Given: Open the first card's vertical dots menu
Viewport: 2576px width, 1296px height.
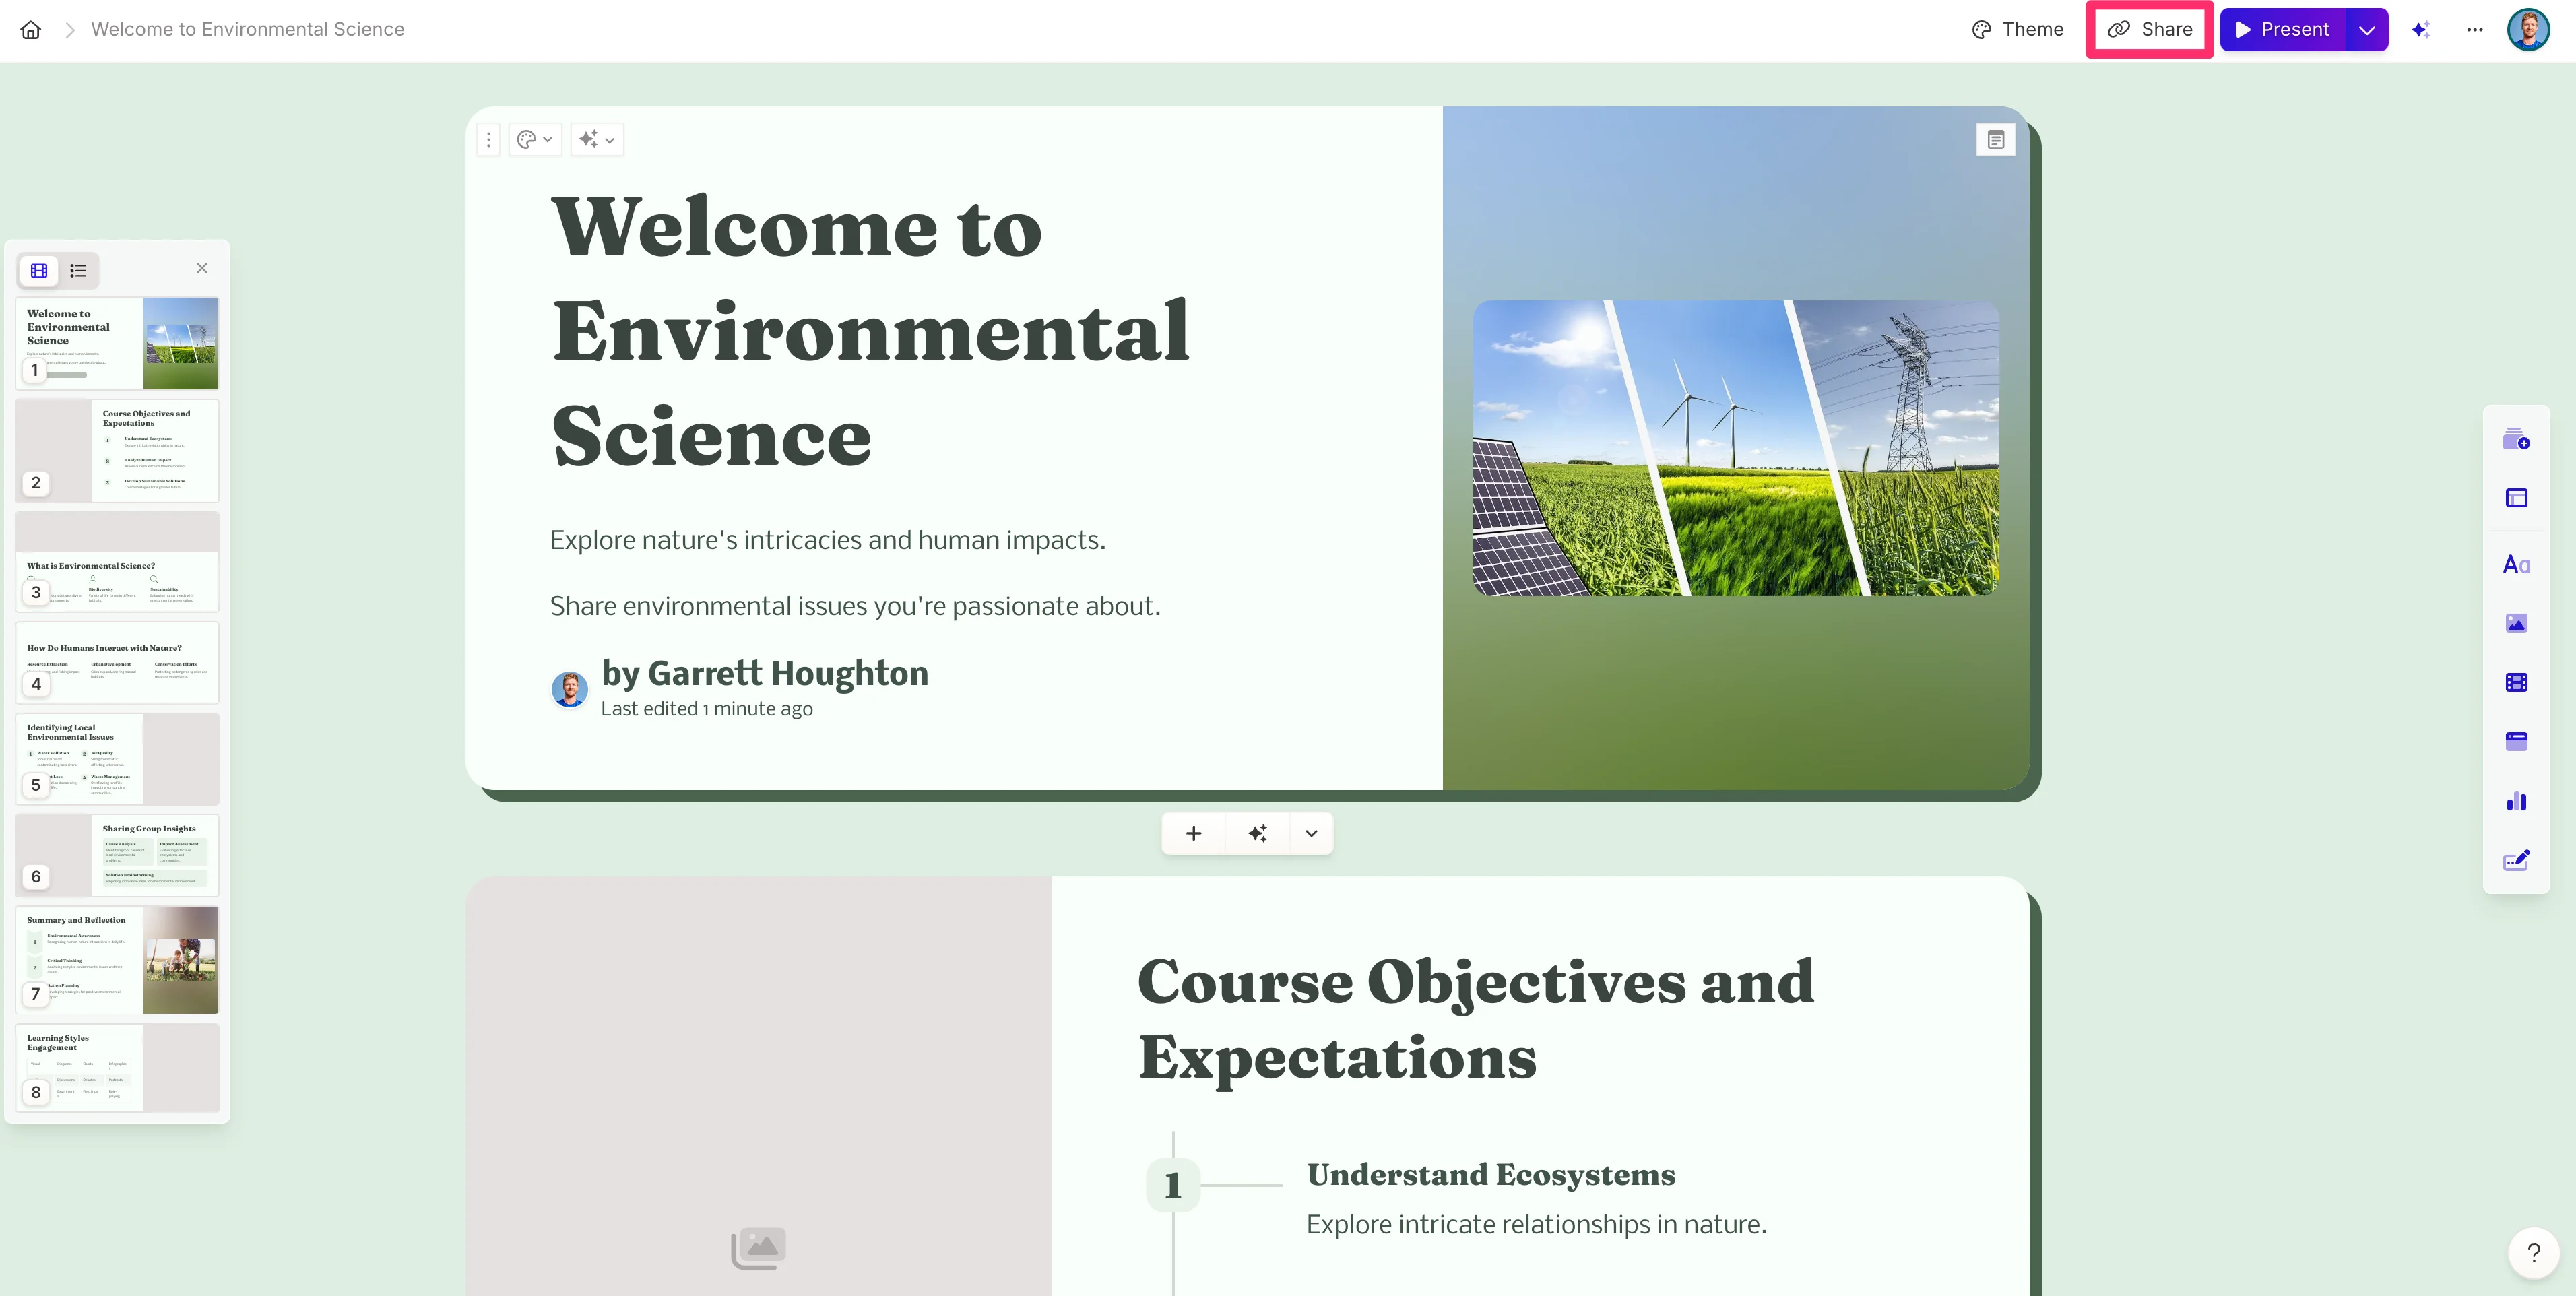Looking at the screenshot, I should (488, 140).
